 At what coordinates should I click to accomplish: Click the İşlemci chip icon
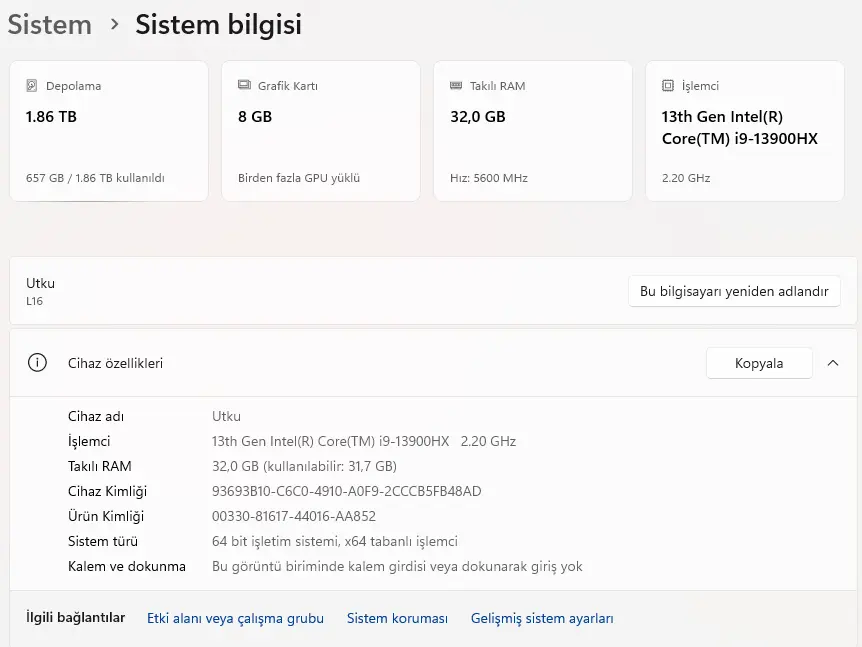[668, 85]
